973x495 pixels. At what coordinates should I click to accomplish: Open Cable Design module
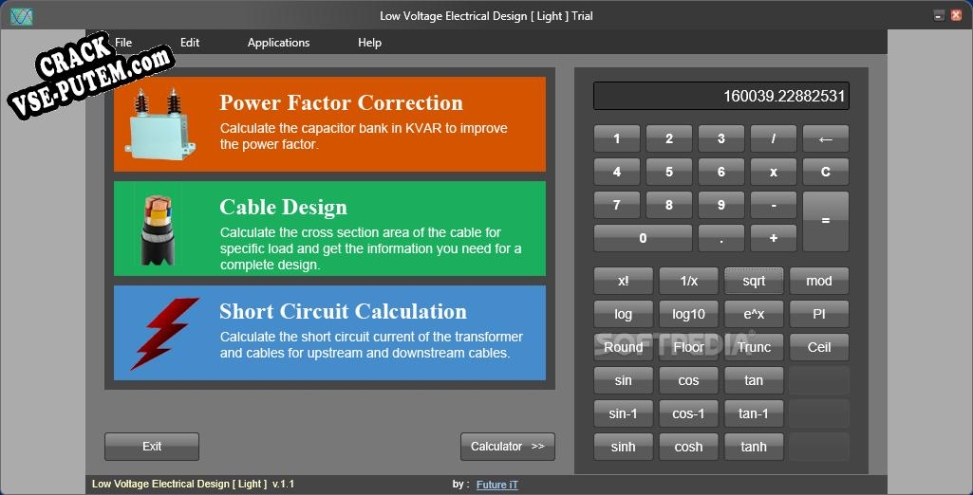[330, 228]
